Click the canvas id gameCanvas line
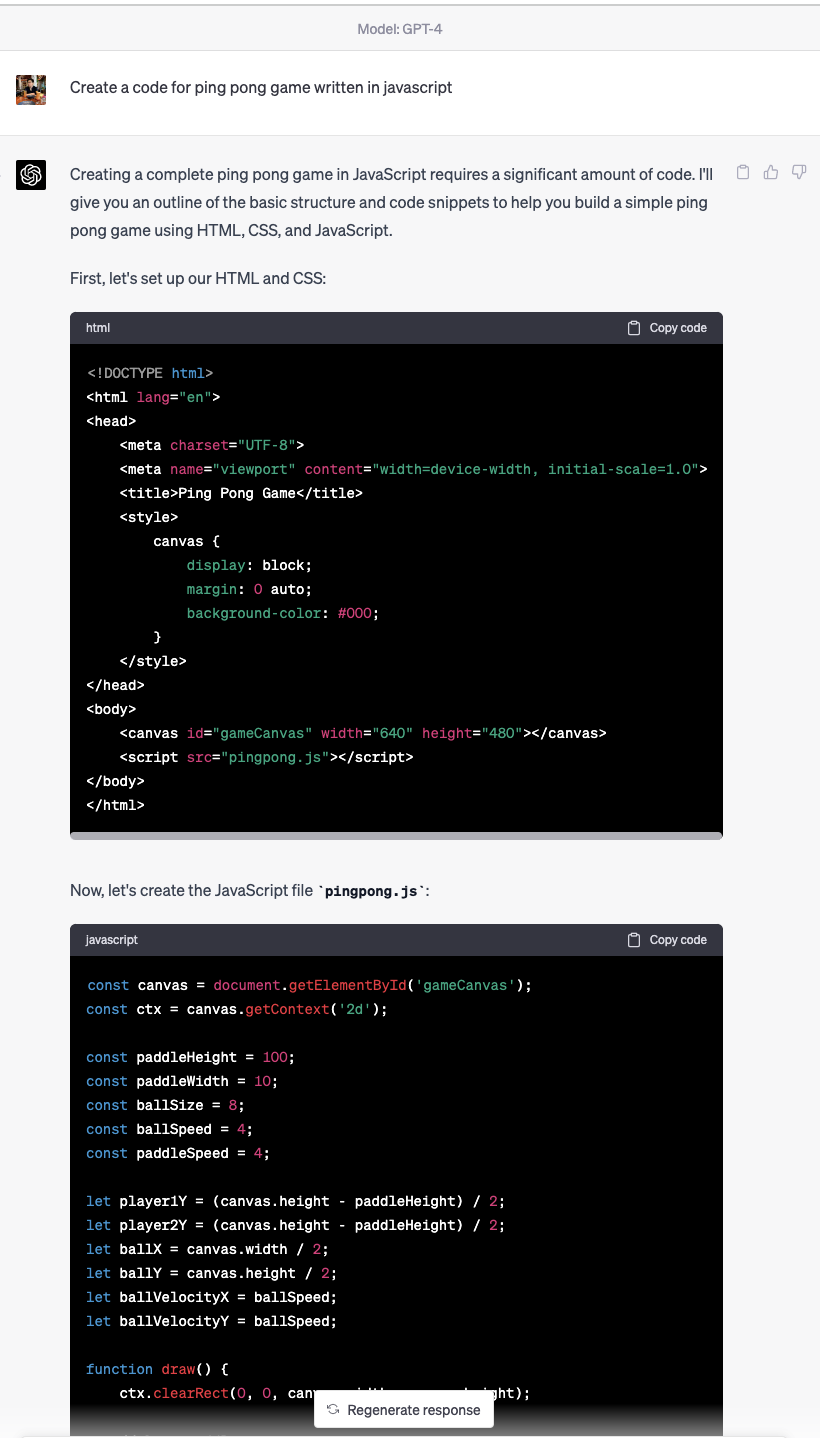The width and height of the screenshot is (820, 1438). coord(363,733)
